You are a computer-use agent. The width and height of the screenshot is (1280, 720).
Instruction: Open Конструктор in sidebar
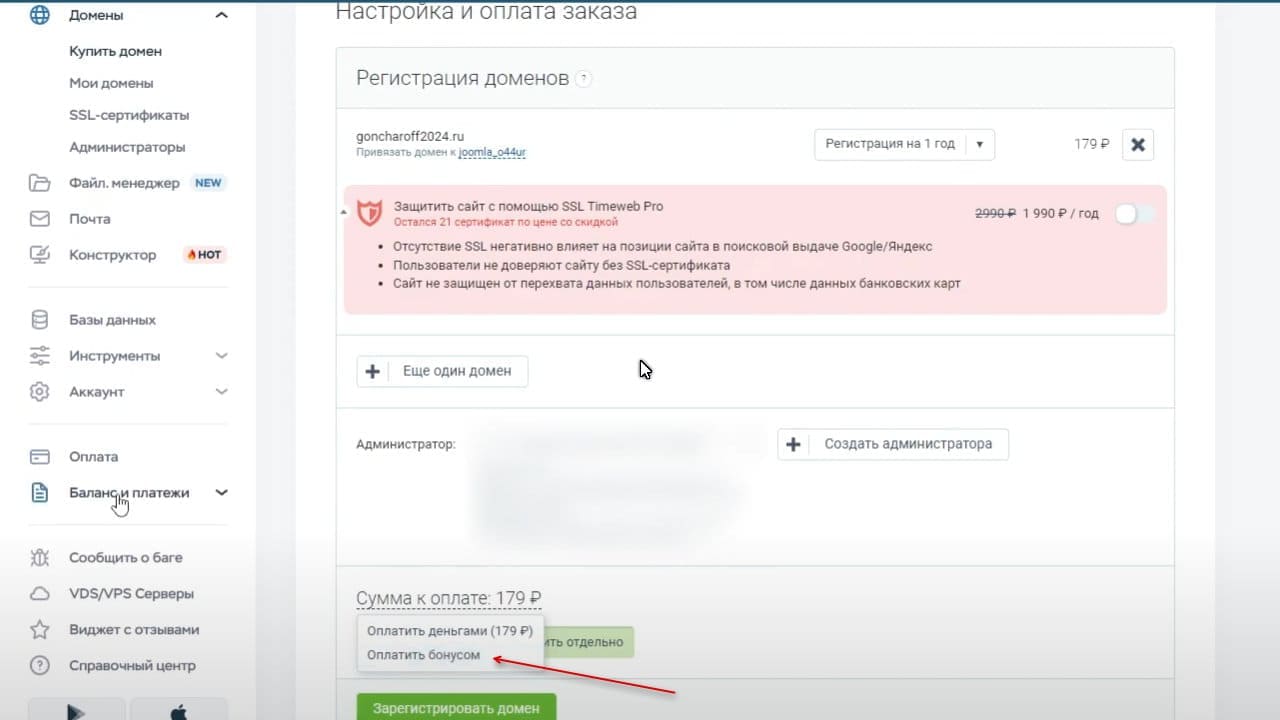(113, 255)
